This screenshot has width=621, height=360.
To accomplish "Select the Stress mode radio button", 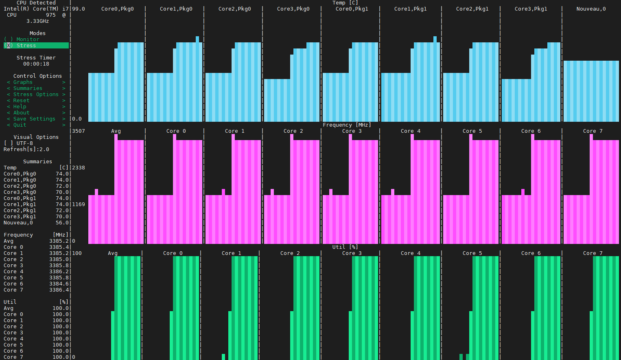I will coord(36,46).
